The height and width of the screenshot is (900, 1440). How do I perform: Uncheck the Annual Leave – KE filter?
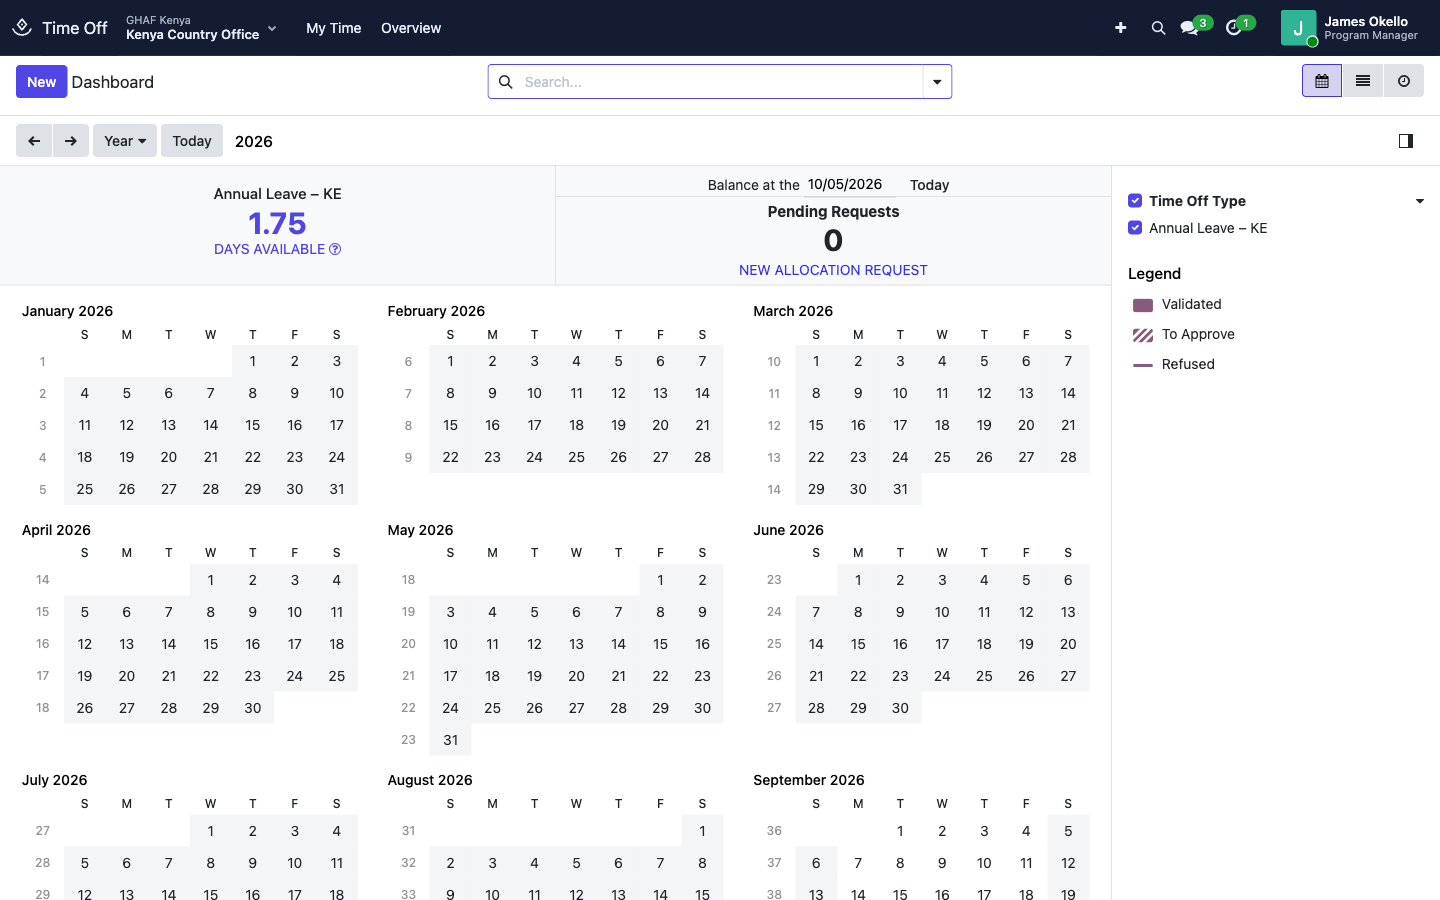(1135, 228)
